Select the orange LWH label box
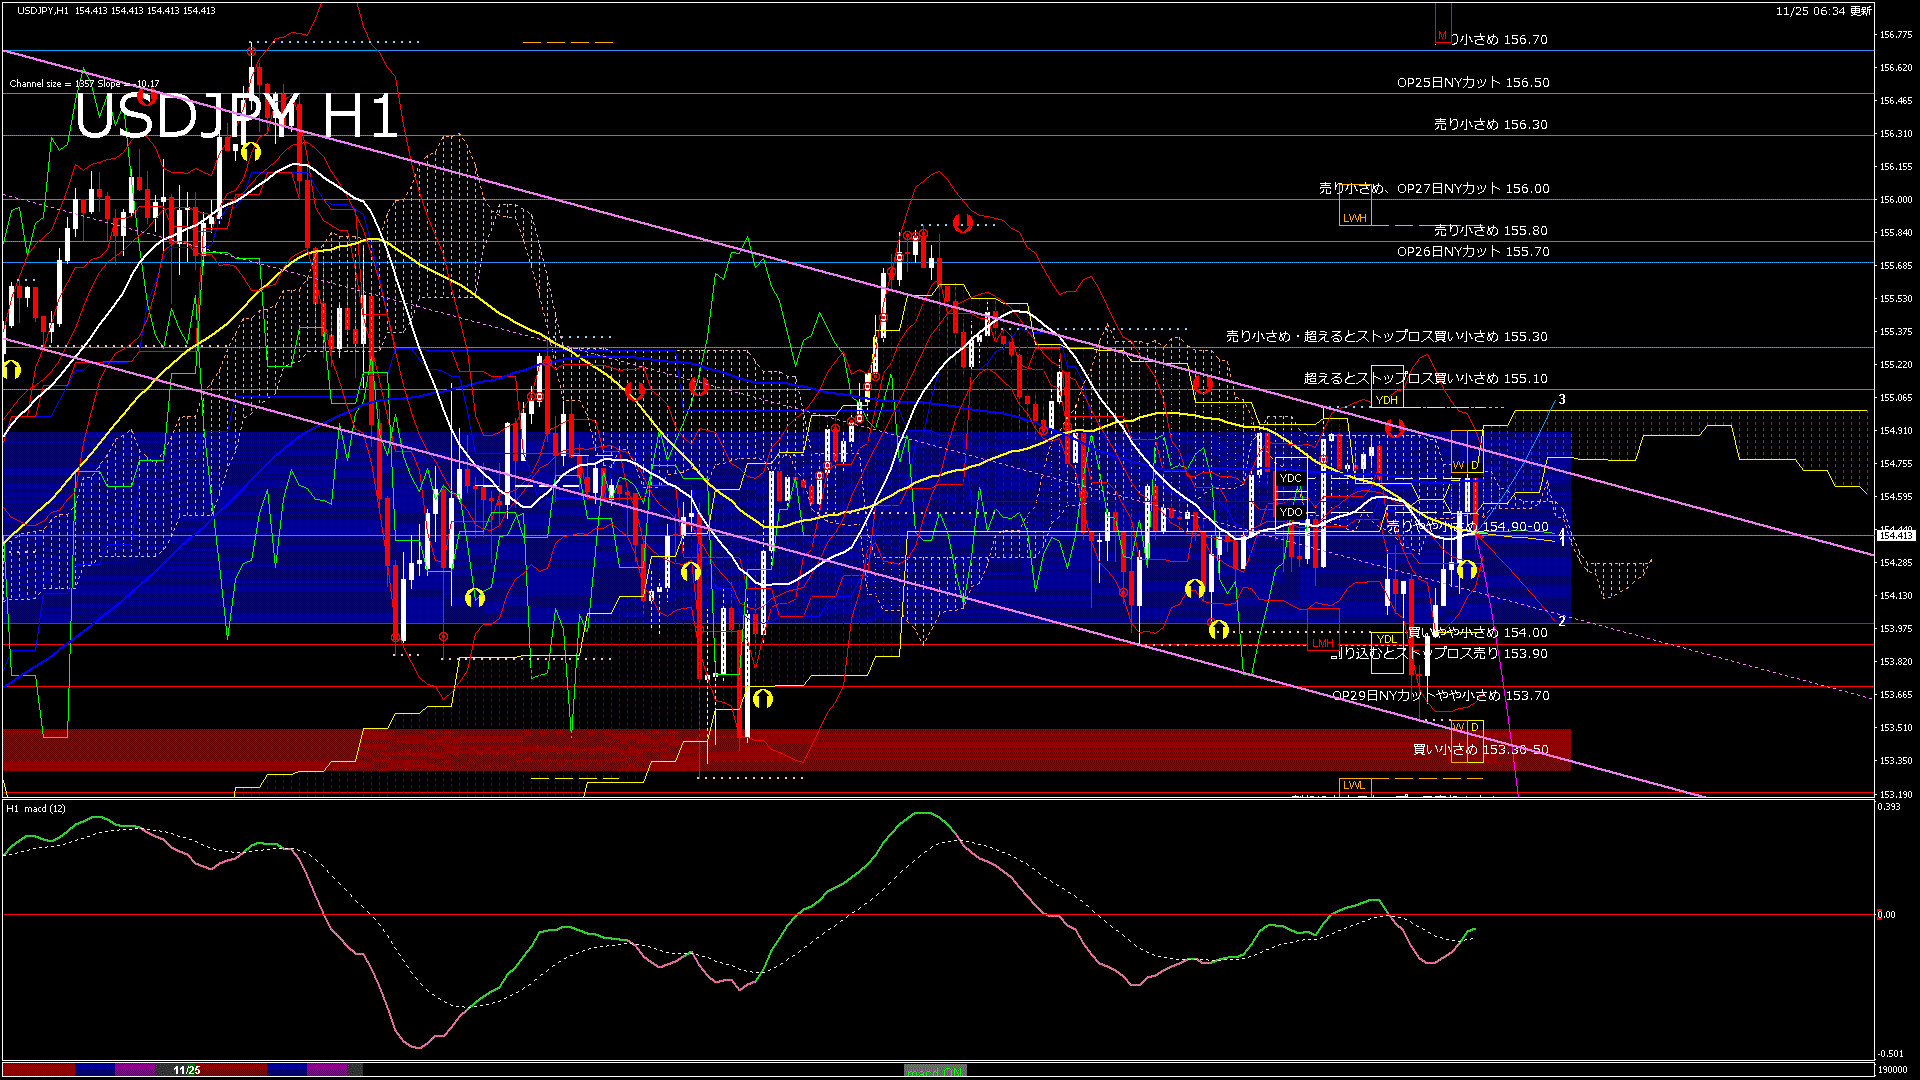 (1354, 218)
